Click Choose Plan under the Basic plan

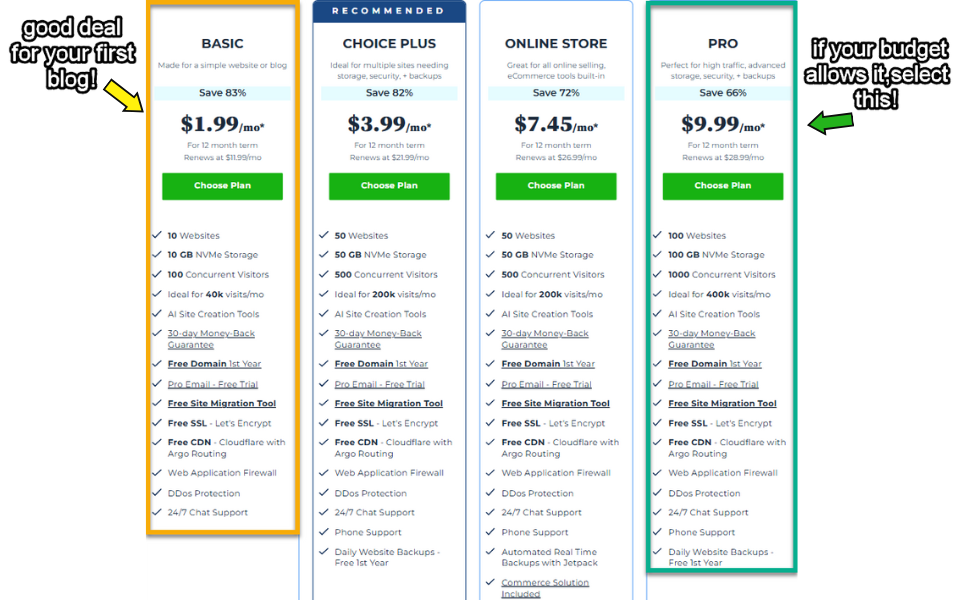222,186
